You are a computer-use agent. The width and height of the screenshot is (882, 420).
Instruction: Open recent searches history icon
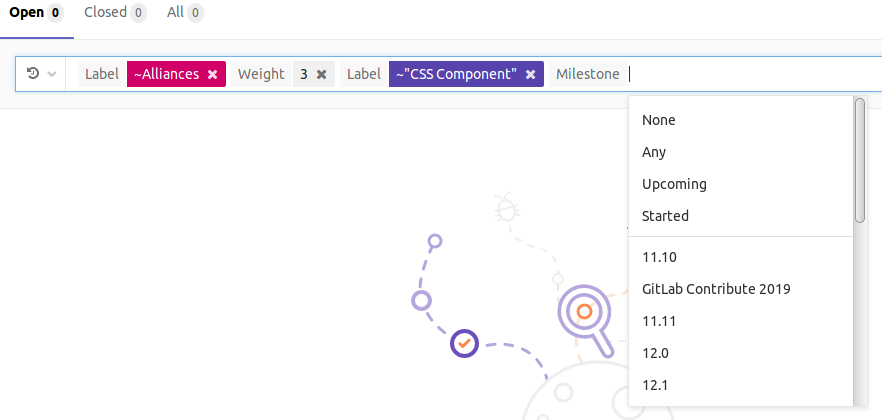coord(33,73)
